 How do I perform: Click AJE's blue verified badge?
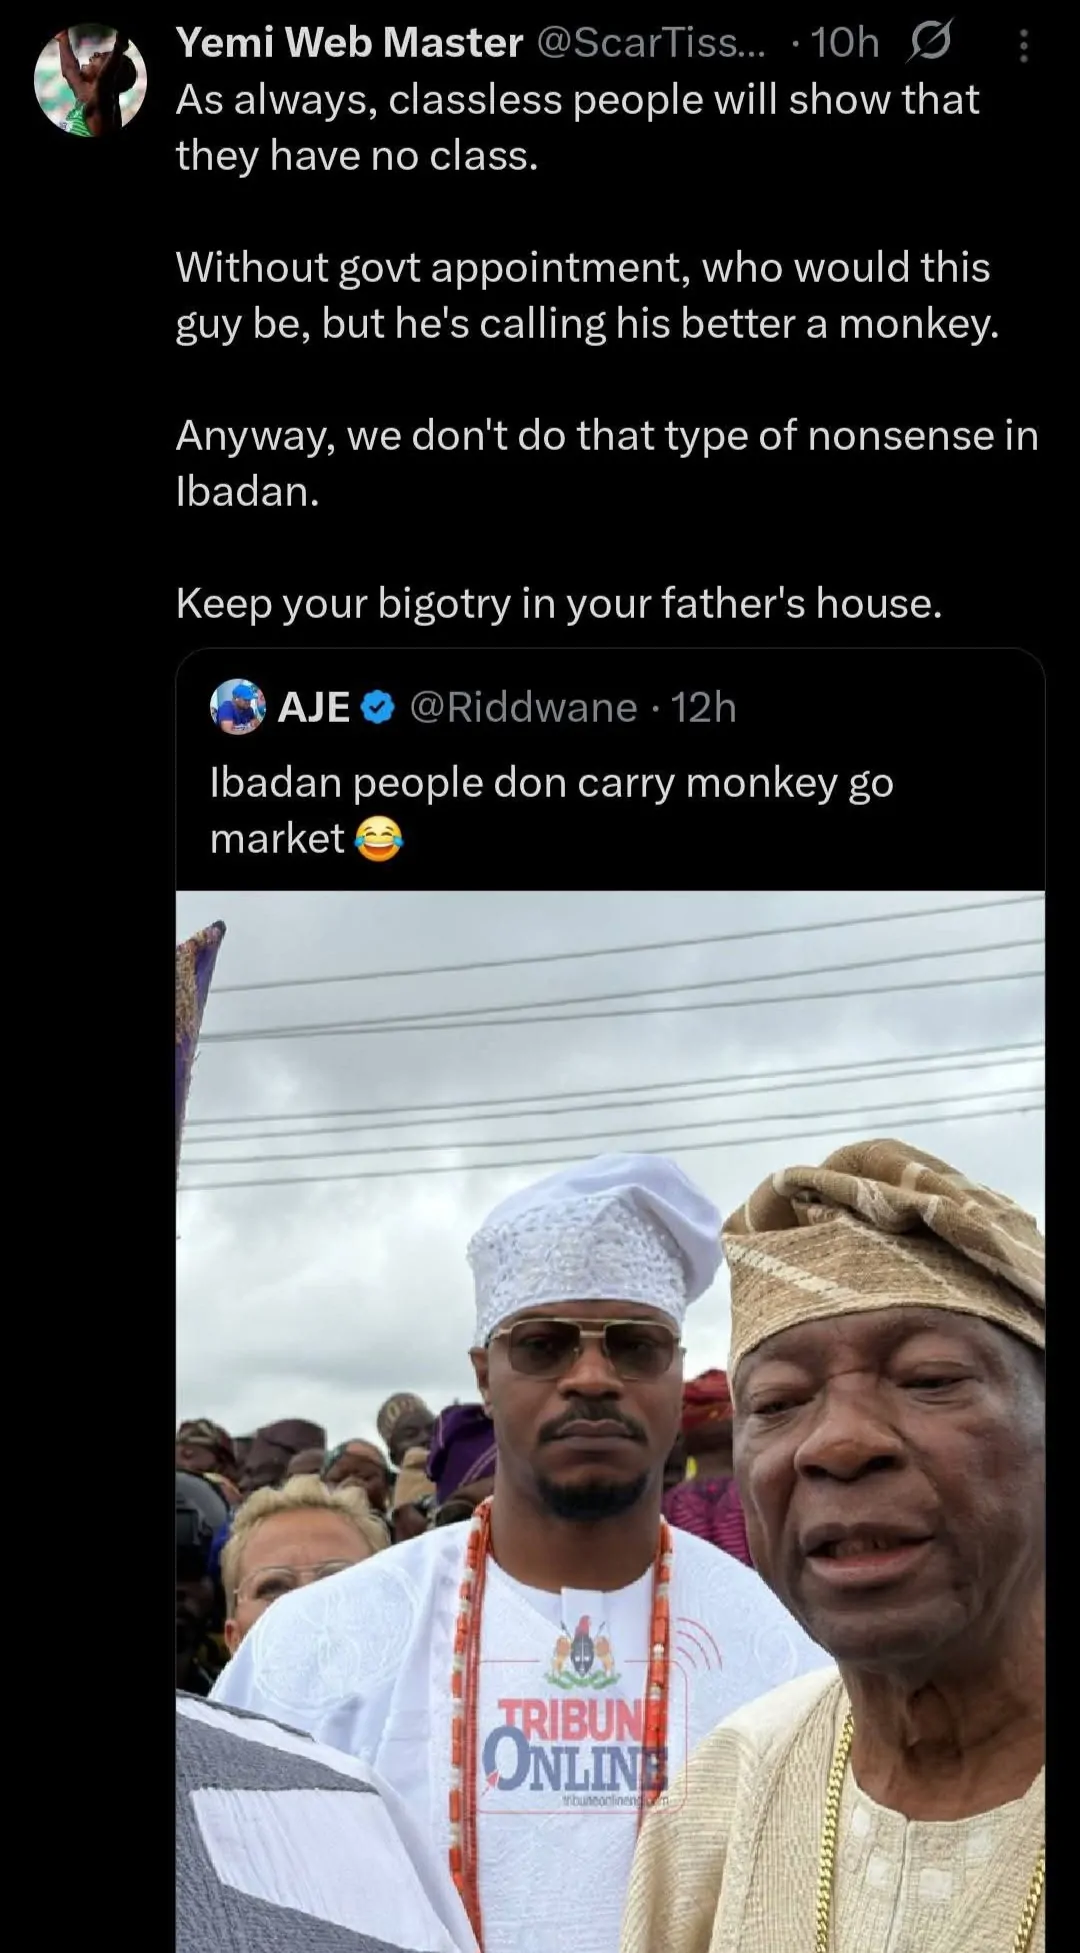(x=376, y=708)
